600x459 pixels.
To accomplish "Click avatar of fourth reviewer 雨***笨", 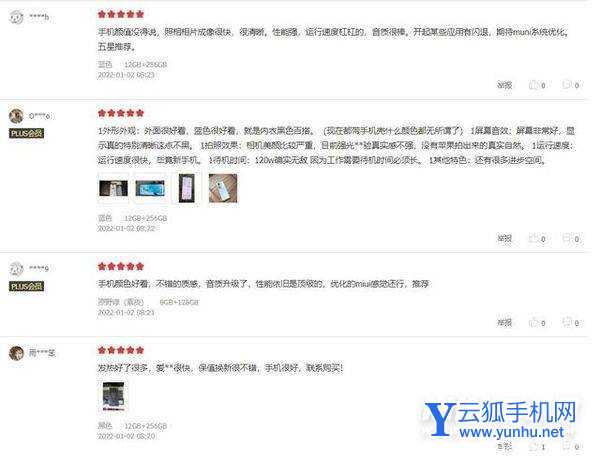I will point(16,353).
